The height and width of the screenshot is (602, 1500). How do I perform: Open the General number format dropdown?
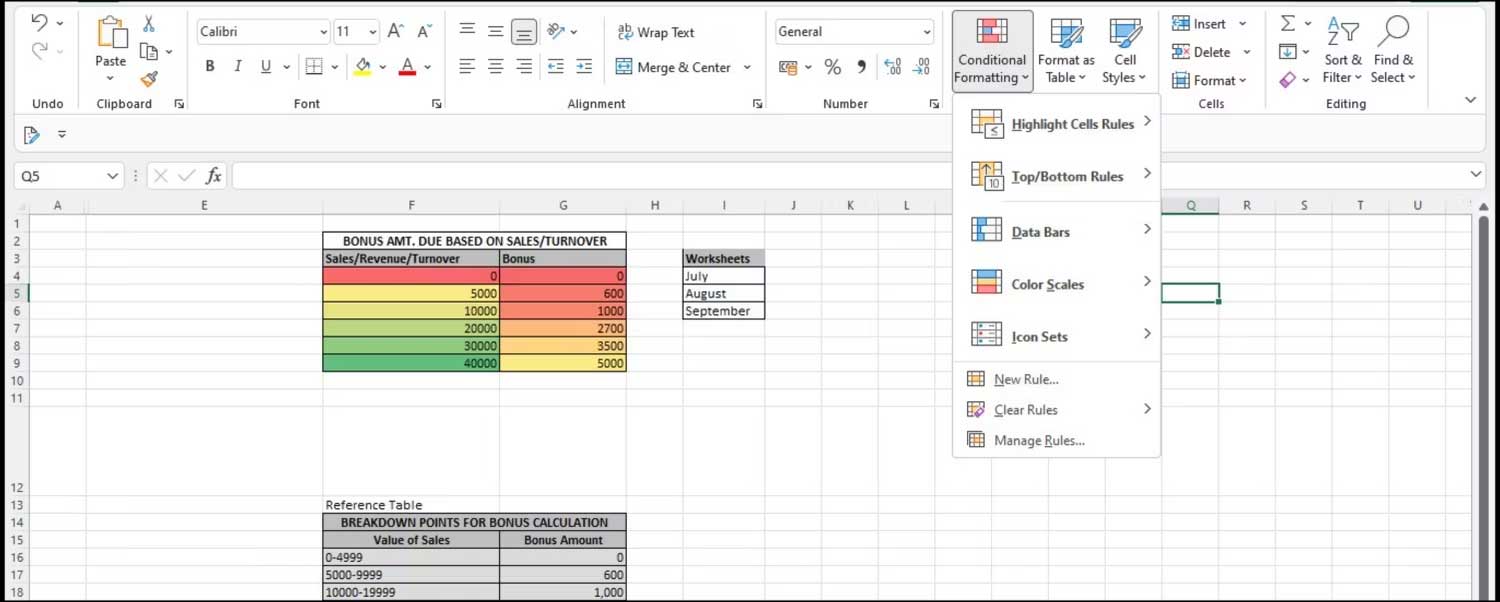pyautogui.click(x=927, y=32)
